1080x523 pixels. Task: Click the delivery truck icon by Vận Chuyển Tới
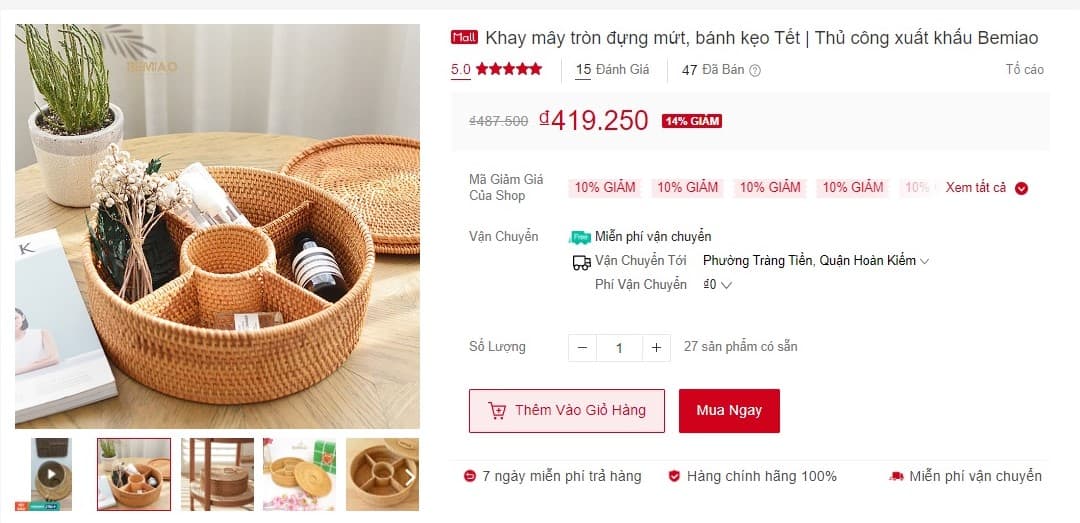click(x=581, y=262)
